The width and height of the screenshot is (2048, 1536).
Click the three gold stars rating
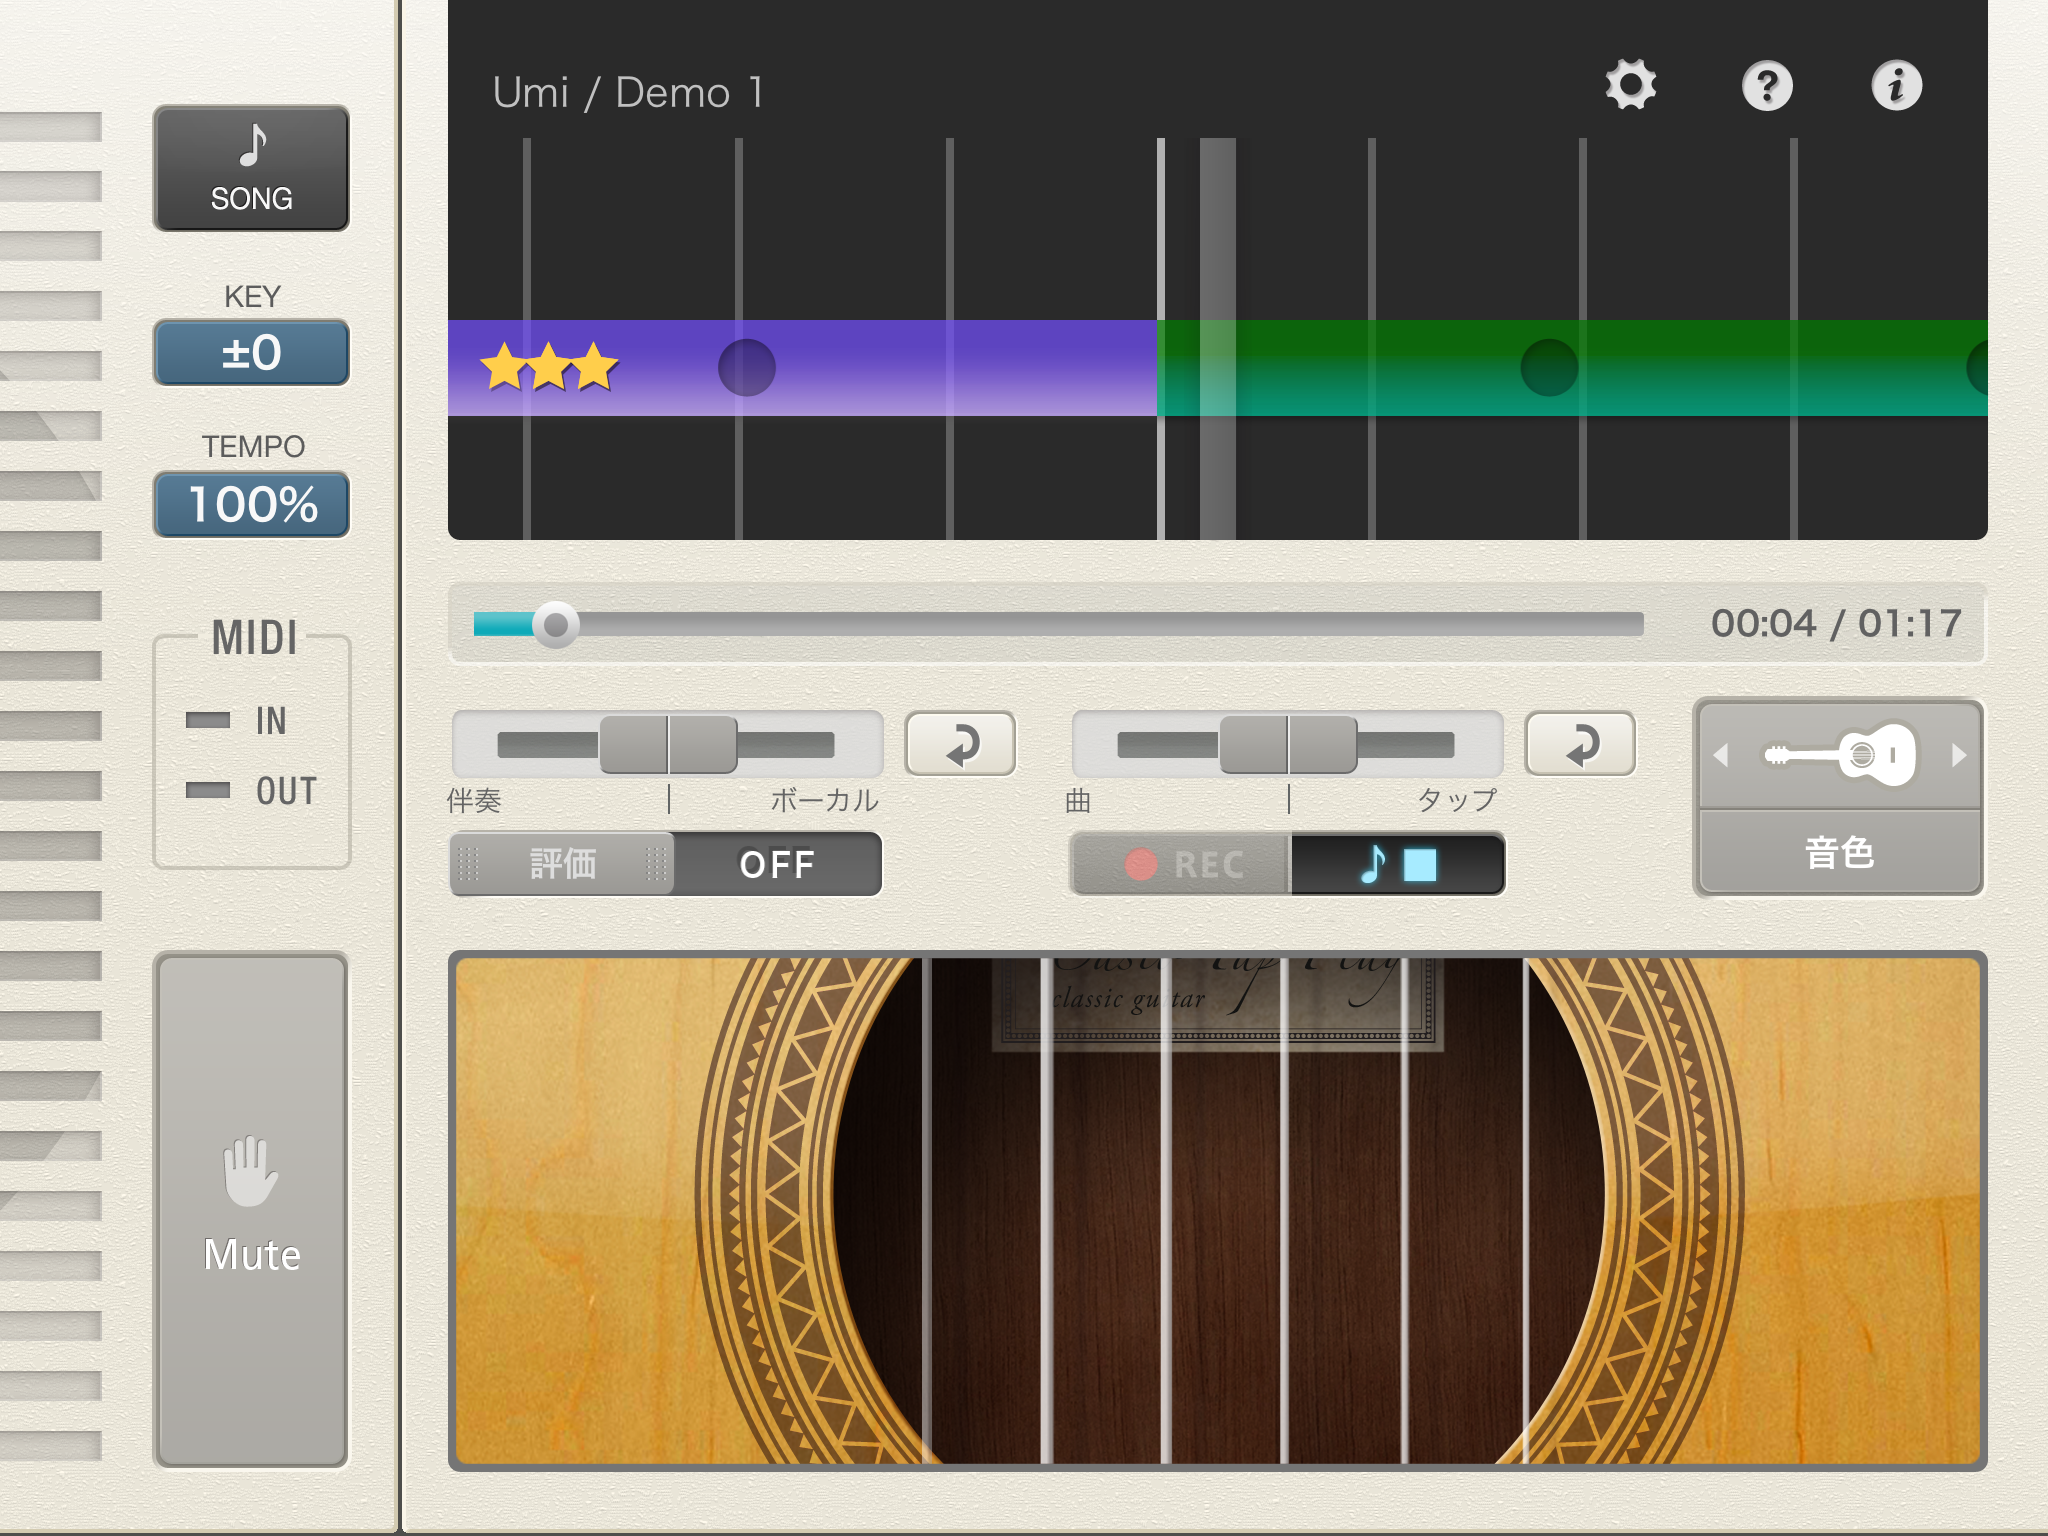tap(549, 367)
